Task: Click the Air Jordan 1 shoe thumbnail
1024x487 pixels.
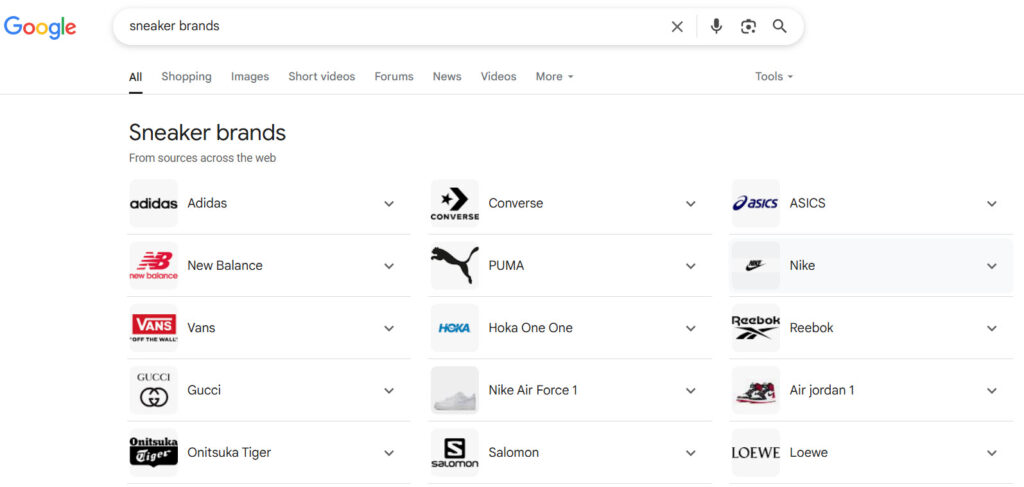Action: [x=756, y=390]
